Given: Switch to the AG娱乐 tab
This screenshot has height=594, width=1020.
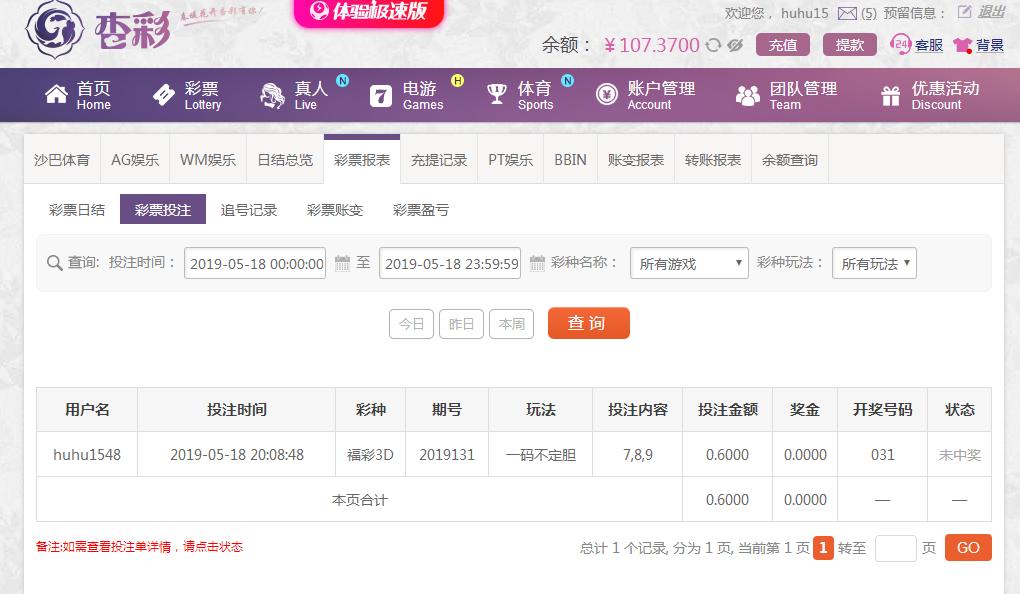Looking at the screenshot, I should point(135,159).
